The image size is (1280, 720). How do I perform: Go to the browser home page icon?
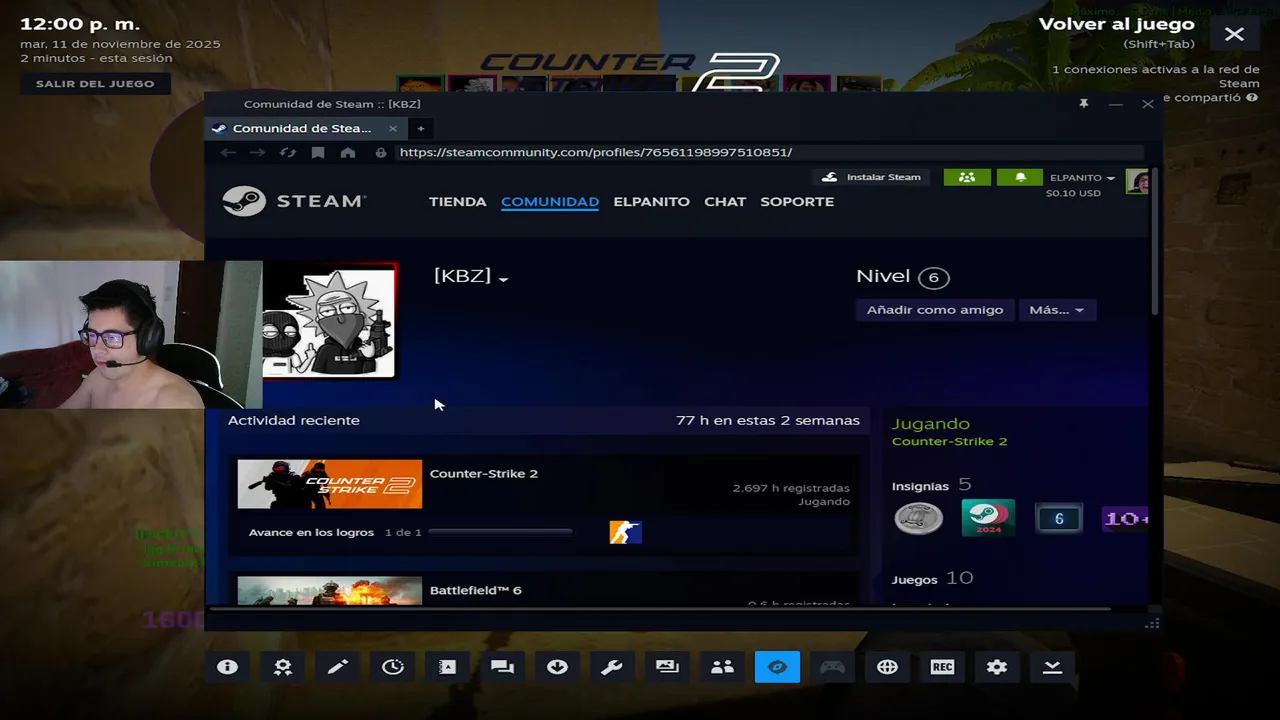tap(348, 153)
